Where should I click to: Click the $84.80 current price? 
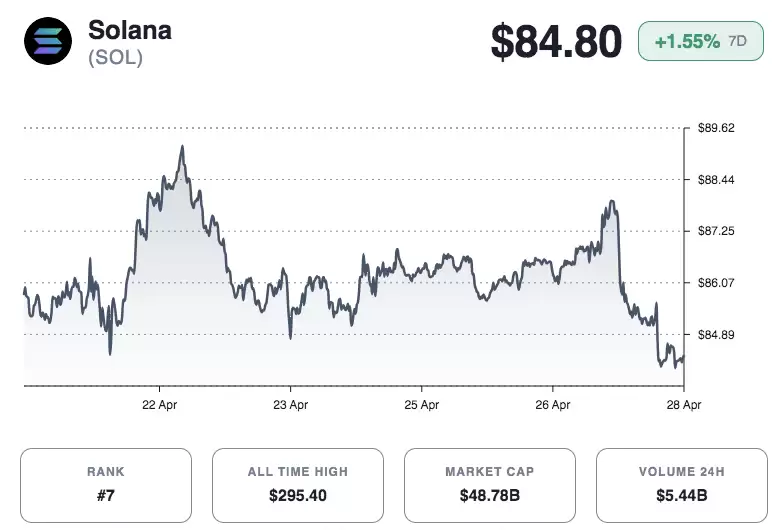click(556, 42)
